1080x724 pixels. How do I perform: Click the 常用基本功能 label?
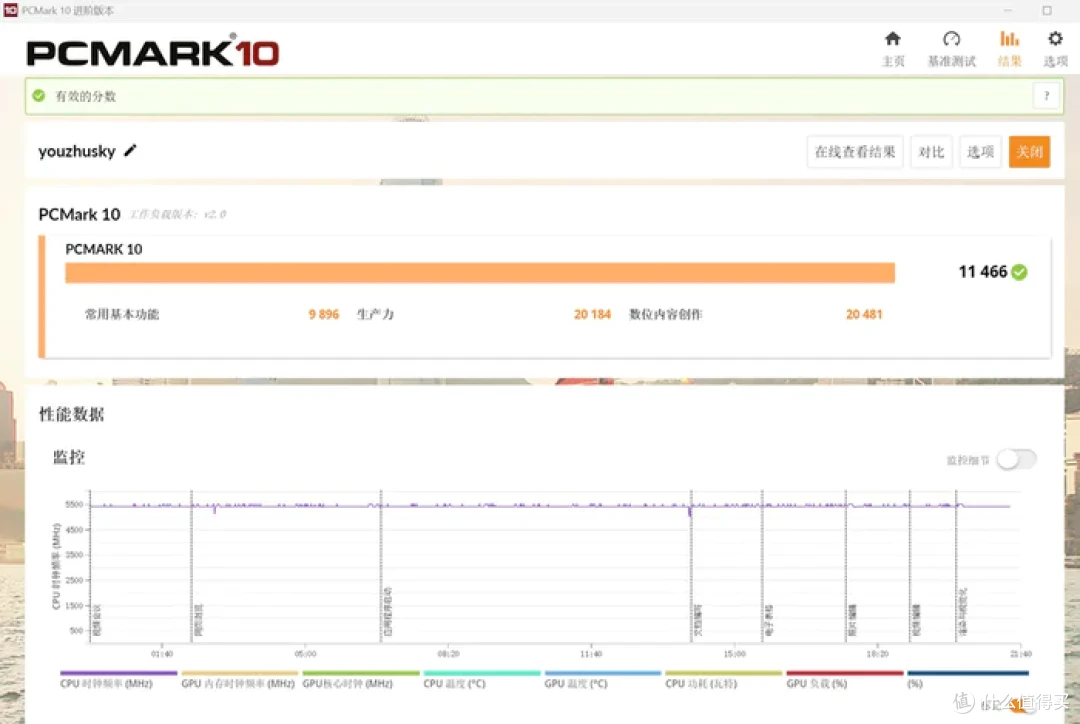tap(122, 314)
